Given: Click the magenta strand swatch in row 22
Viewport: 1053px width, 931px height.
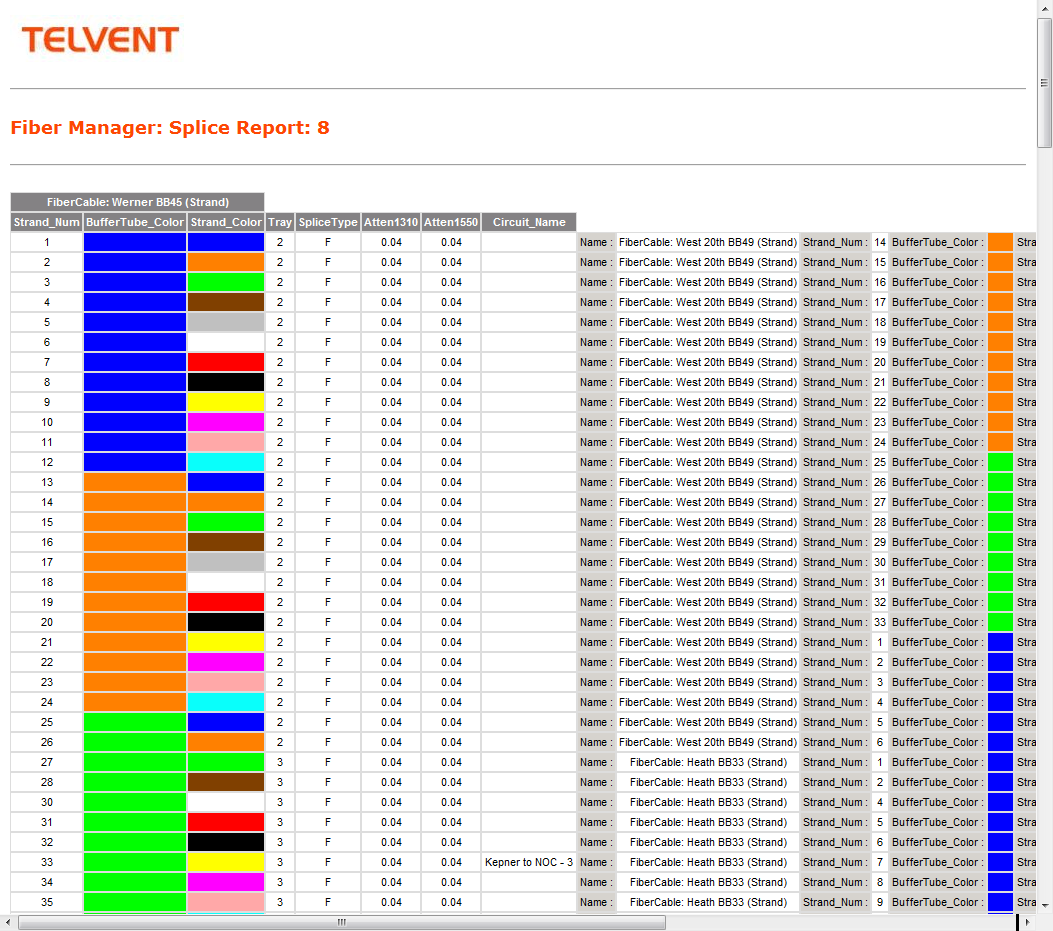Looking at the screenshot, I should click(x=226, y=662).
